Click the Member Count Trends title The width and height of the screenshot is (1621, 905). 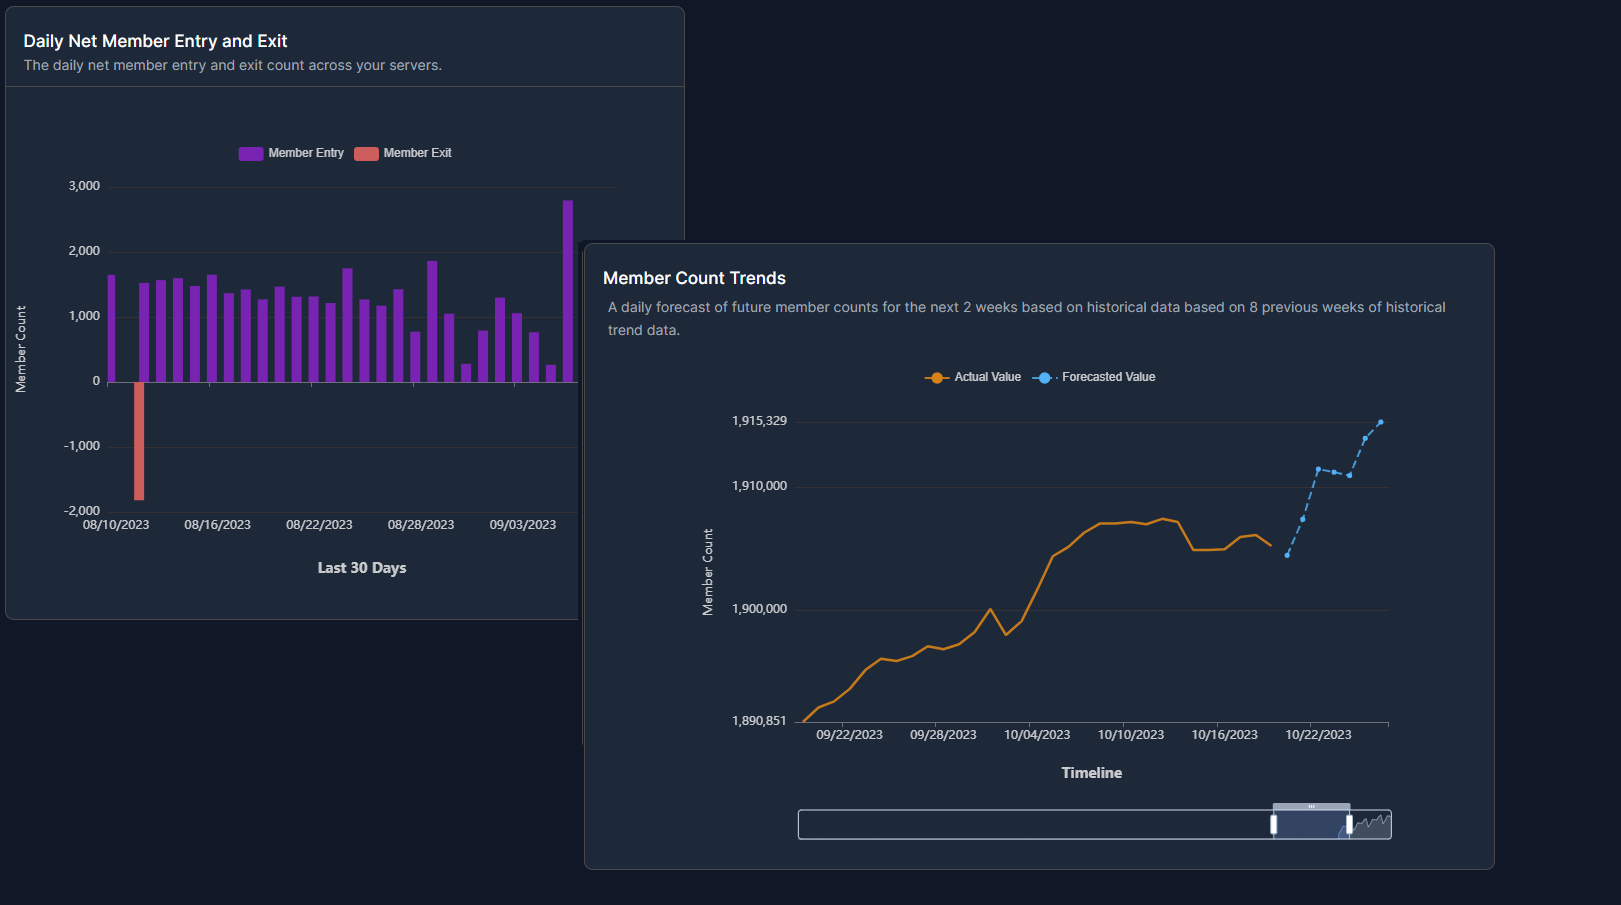[694, 278]
